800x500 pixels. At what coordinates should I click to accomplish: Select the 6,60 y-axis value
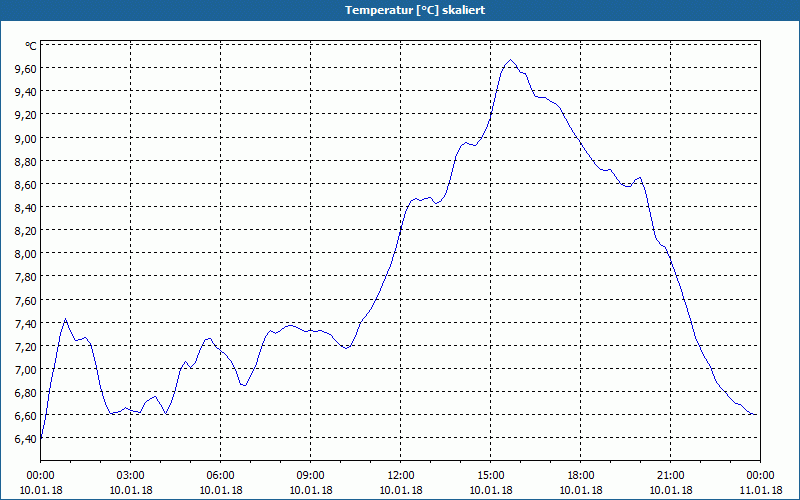pos(27,416)
